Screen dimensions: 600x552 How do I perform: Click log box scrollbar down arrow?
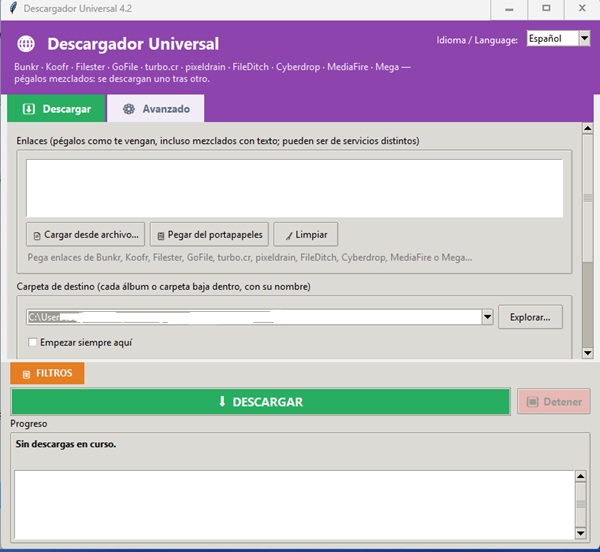tap(580, 533)
